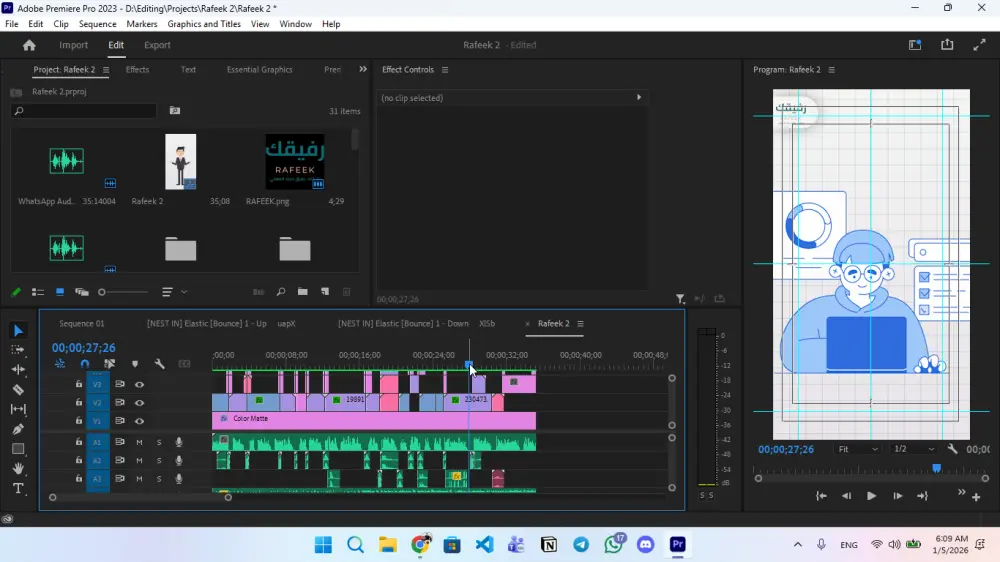Open Program monitor panel menu
Viewport: 1000px width, 562px height.
[832, 70]
